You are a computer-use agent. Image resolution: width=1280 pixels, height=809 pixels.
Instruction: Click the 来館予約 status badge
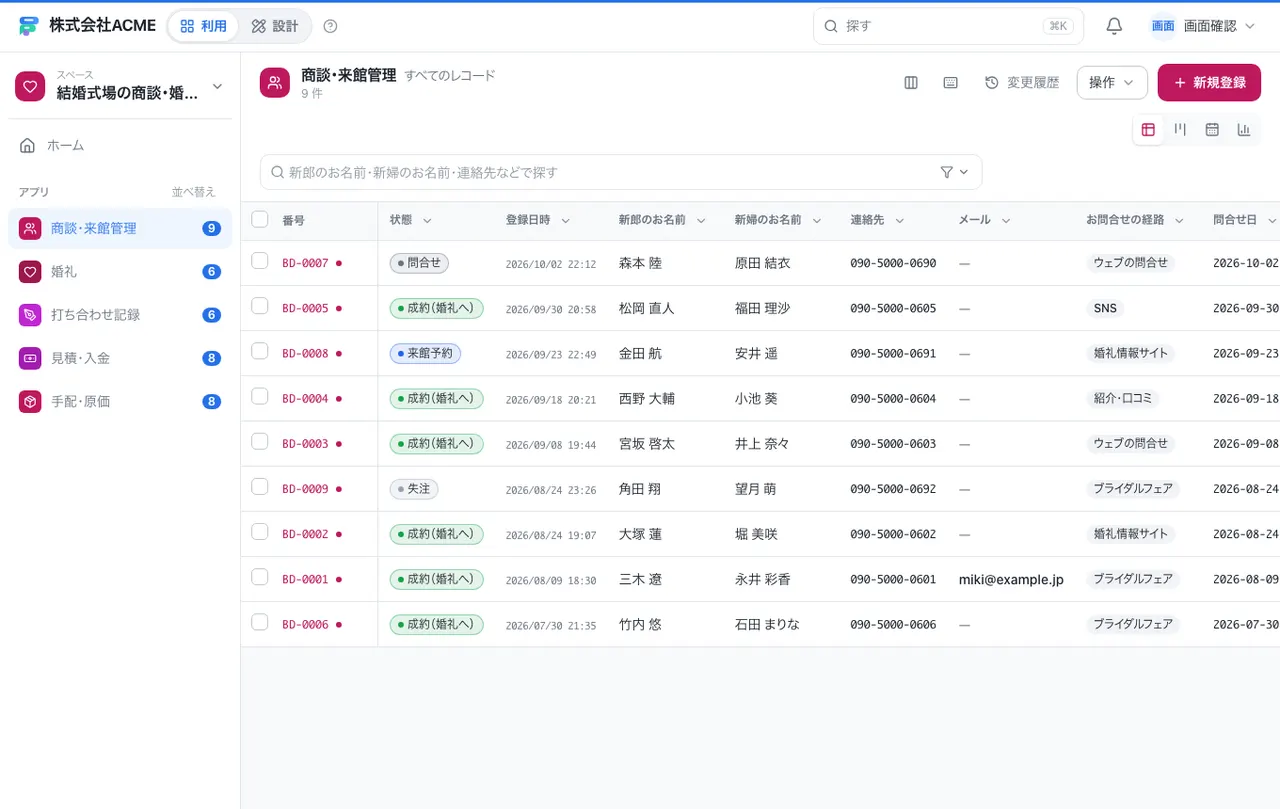[425, 353]
